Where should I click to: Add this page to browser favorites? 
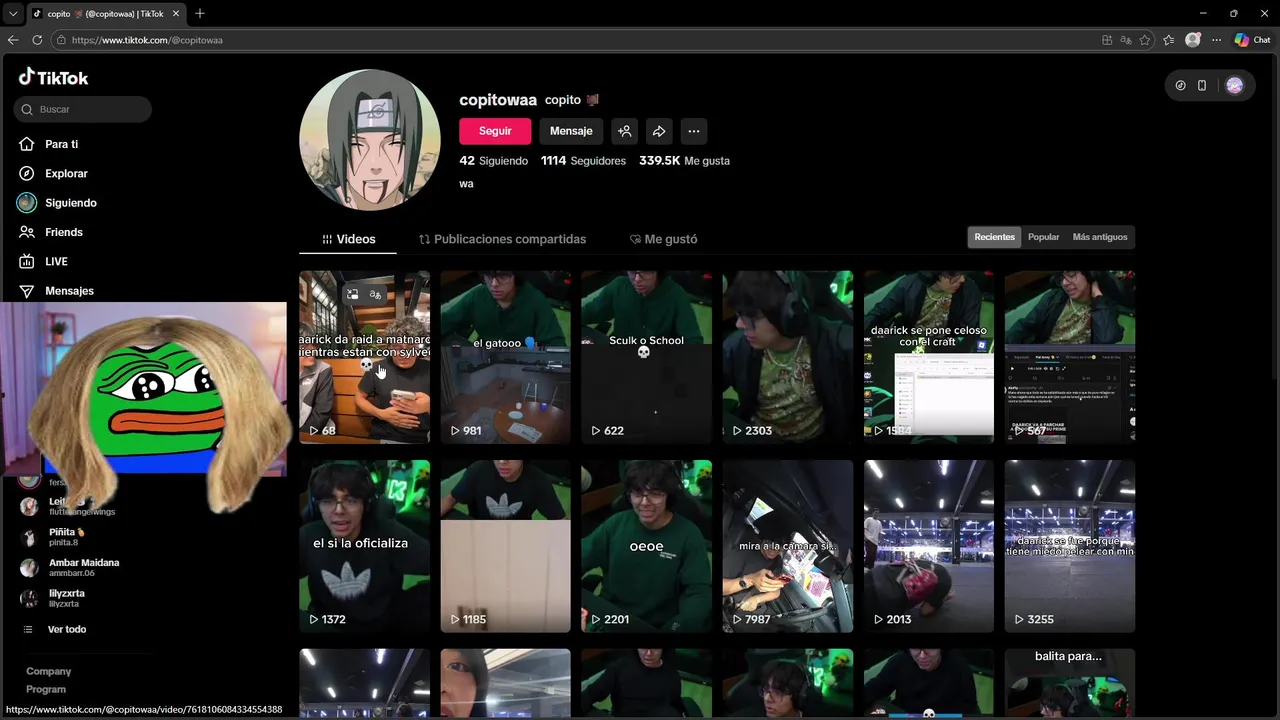[1145, 40]
